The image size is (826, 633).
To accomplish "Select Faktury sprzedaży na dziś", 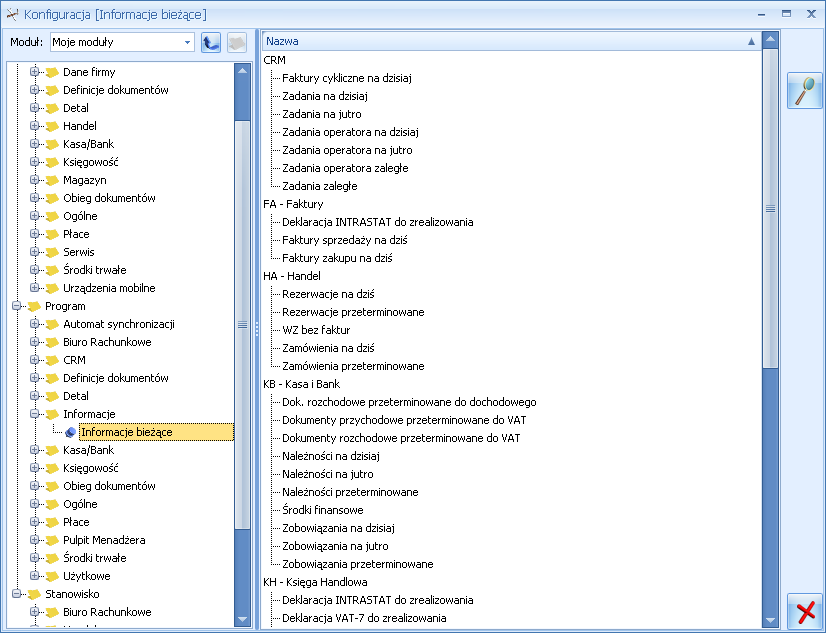I will 345,240.
